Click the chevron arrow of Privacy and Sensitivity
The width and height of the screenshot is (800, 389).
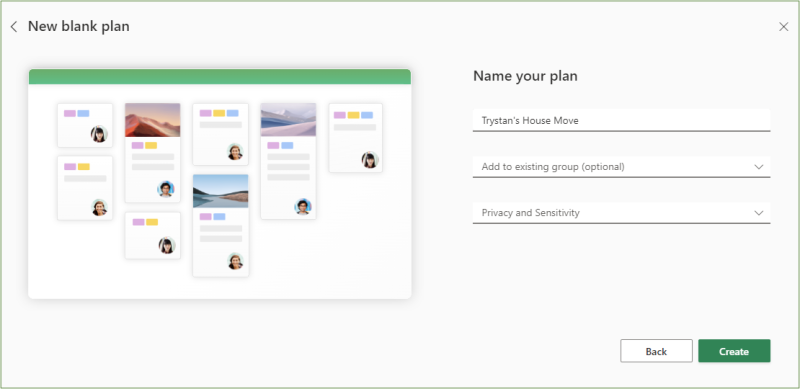click(x=759, y=213)
